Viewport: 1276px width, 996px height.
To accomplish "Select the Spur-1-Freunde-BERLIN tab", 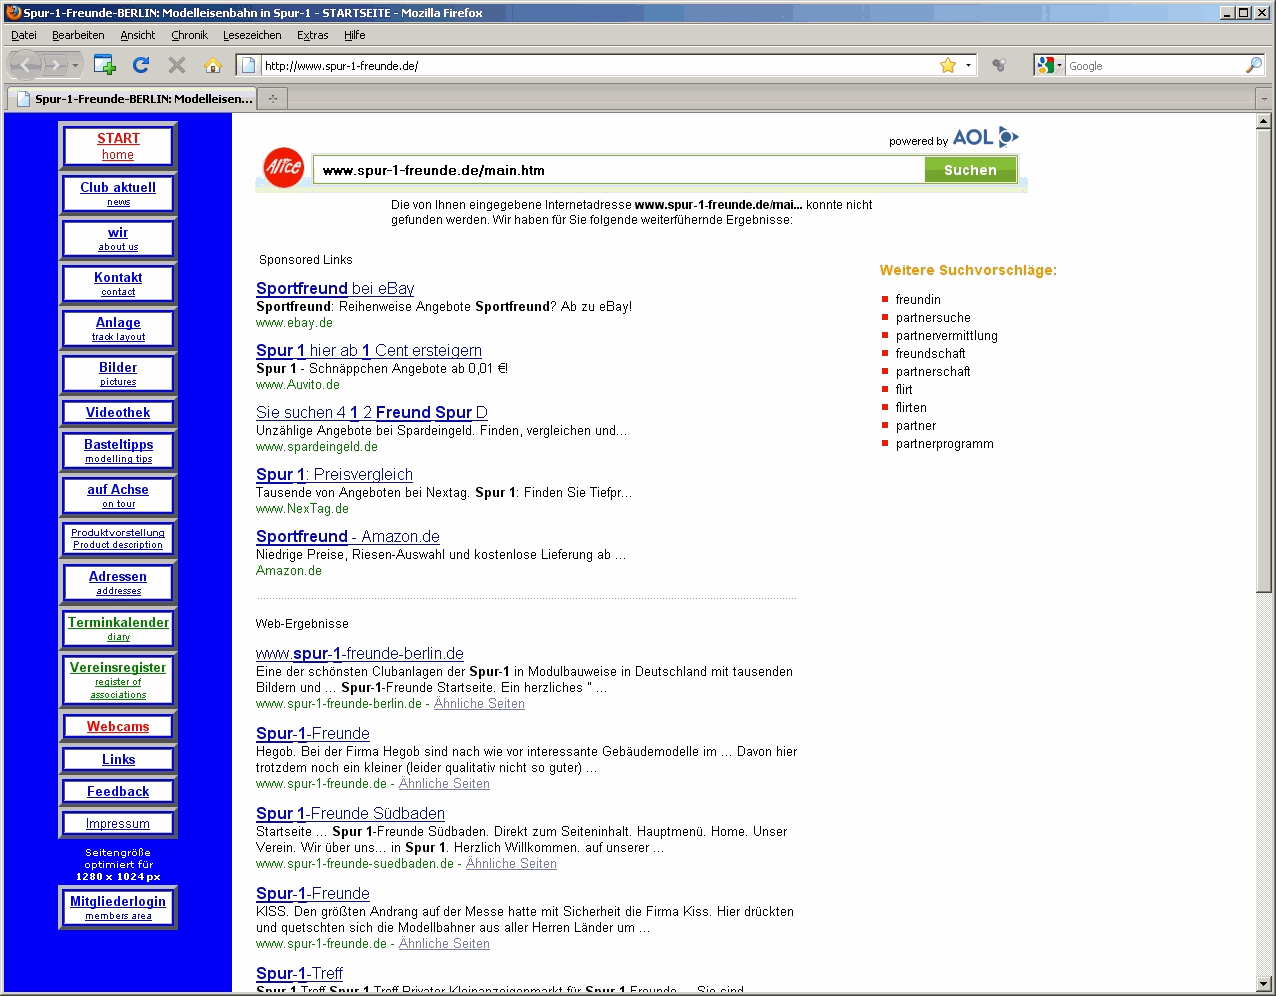I will 132,99.
